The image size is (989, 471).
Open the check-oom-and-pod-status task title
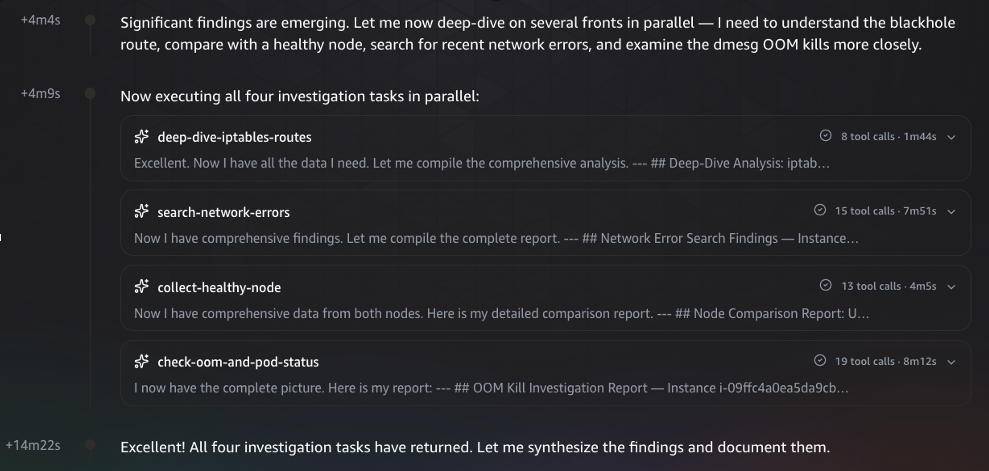(x=238, y=362)
